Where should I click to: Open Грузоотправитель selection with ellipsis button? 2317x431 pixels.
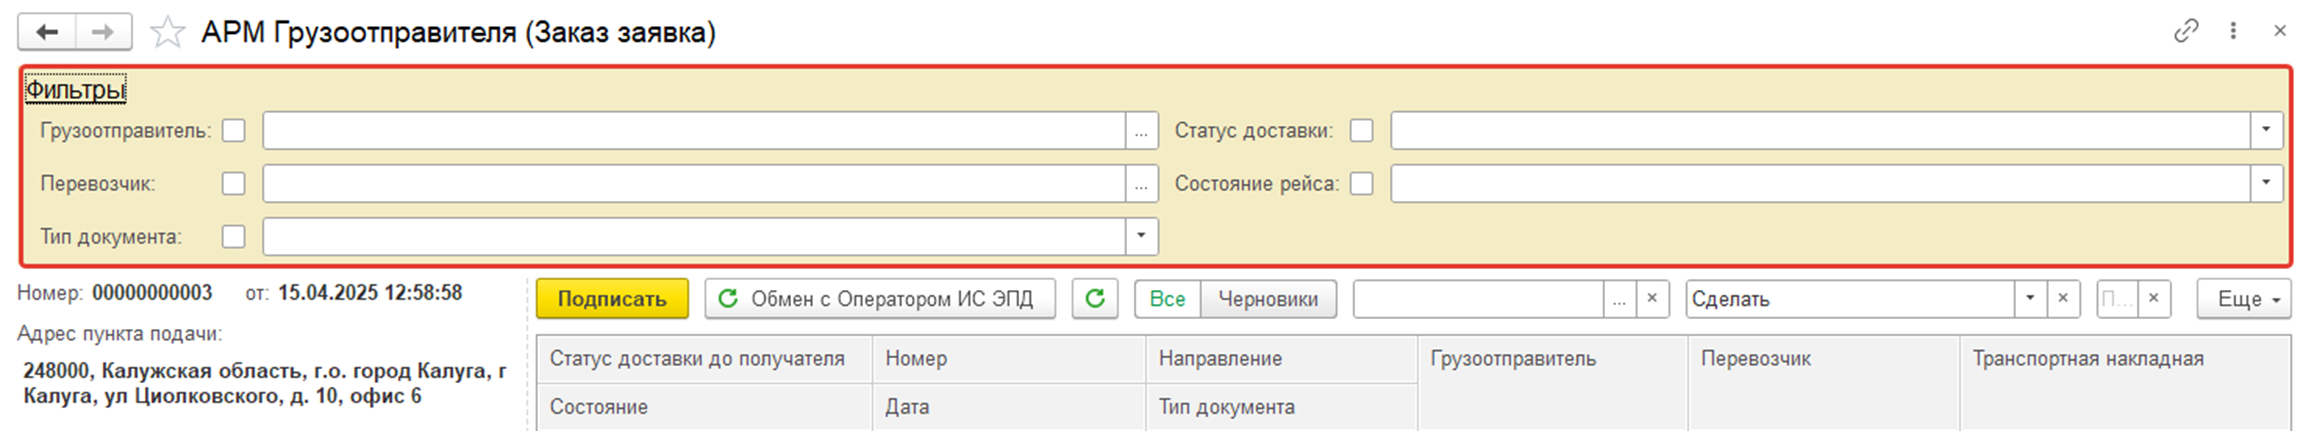pos(1141,131)
